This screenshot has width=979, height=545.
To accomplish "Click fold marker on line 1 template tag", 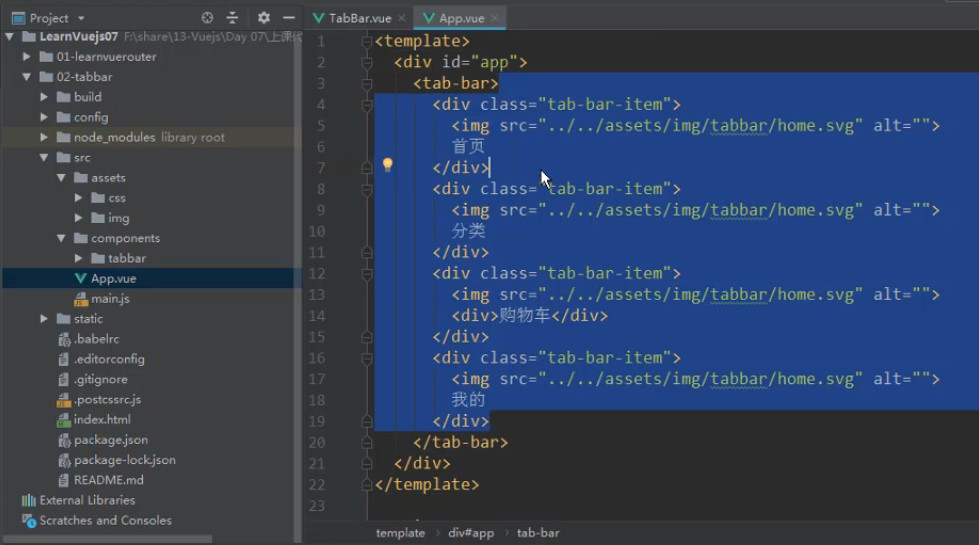I will click(x=367, y=41).
